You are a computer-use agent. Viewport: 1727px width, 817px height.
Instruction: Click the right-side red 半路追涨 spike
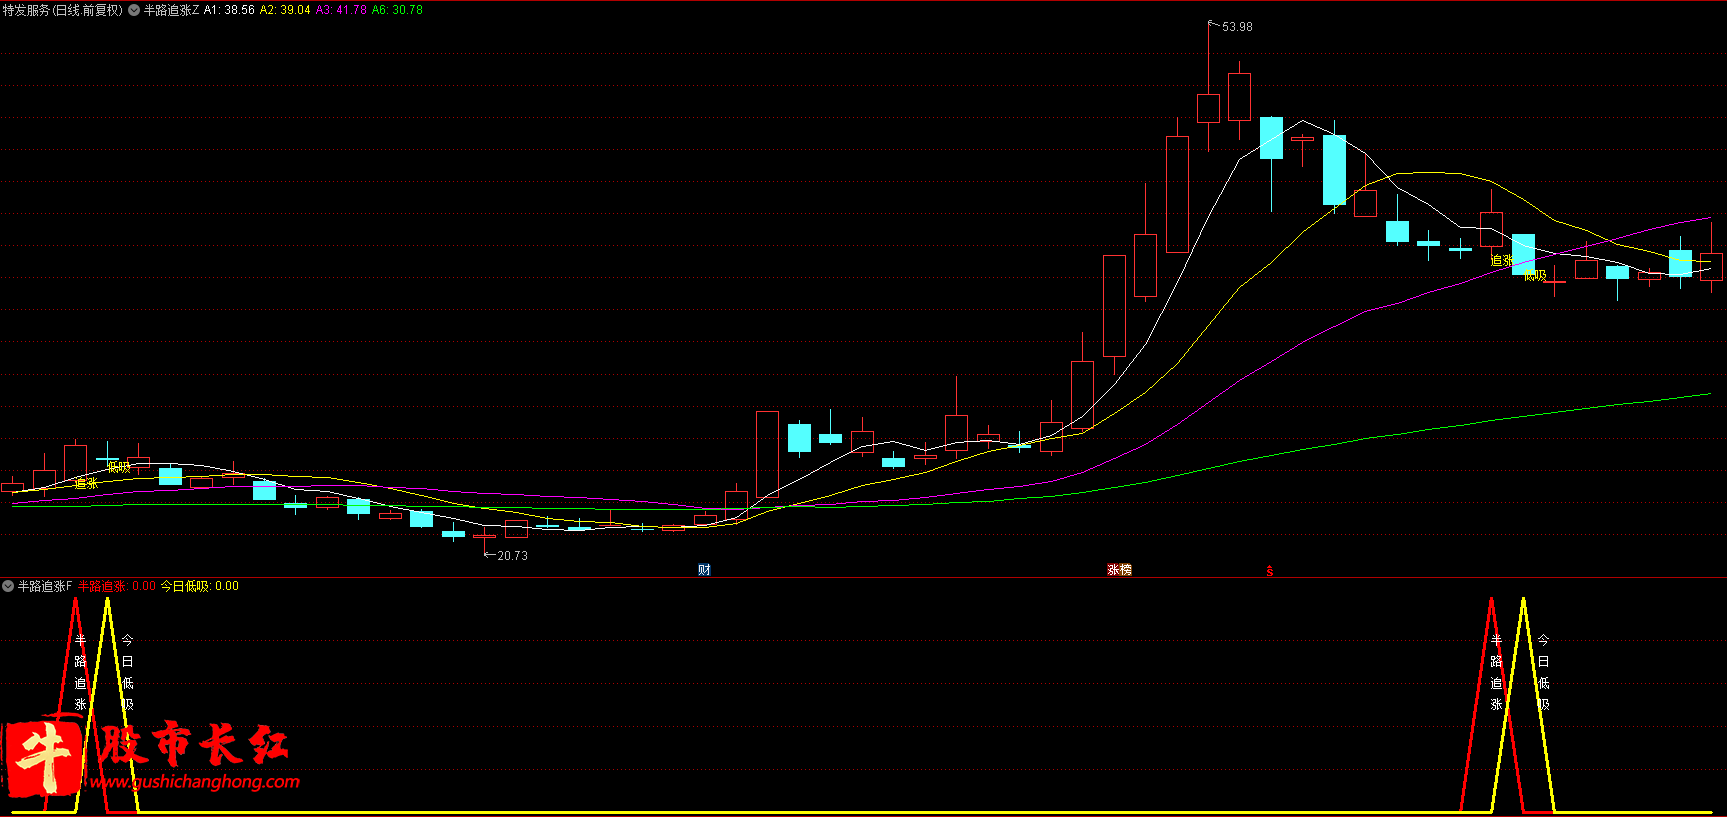tap(1491, 705)
